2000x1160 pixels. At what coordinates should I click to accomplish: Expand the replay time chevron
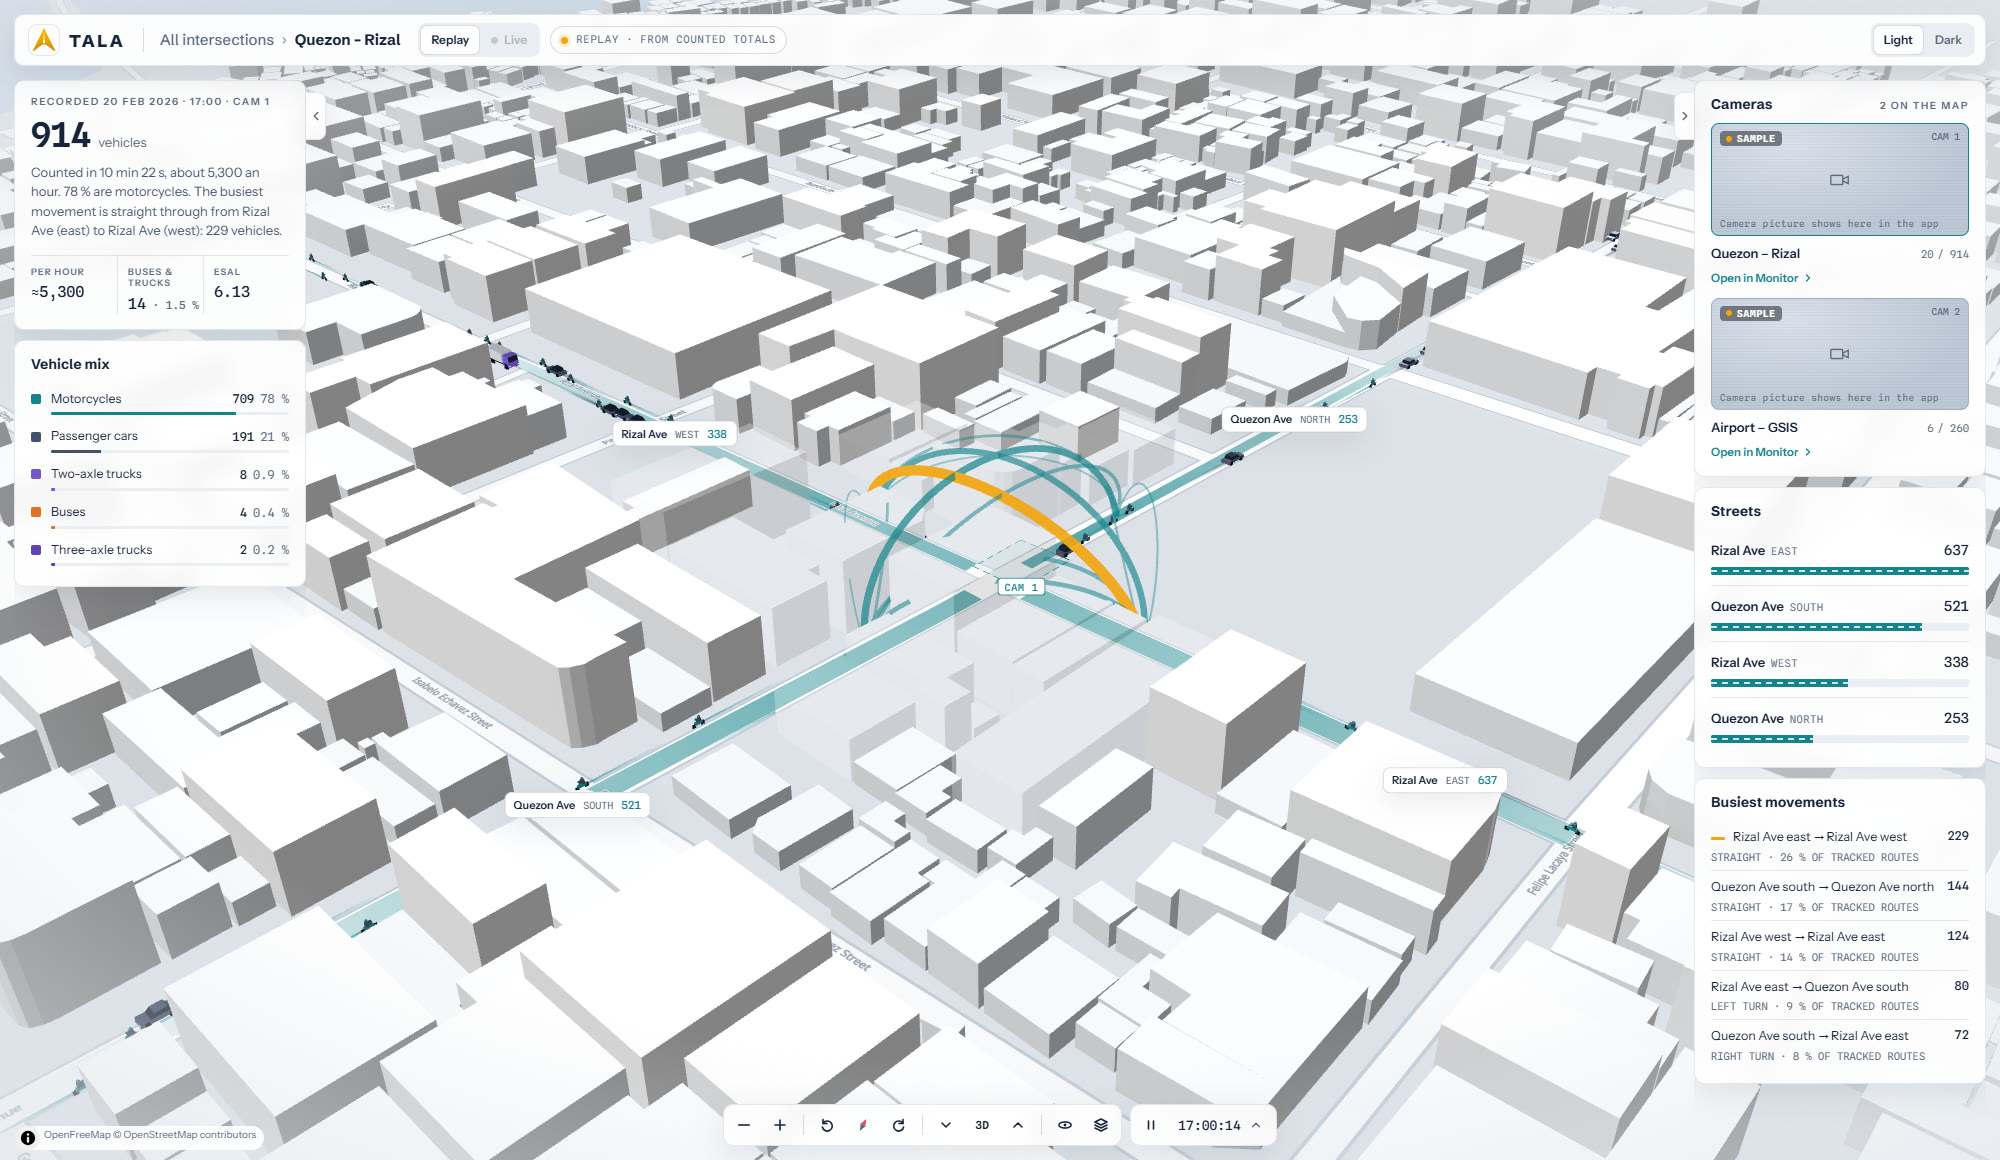1256,1125
